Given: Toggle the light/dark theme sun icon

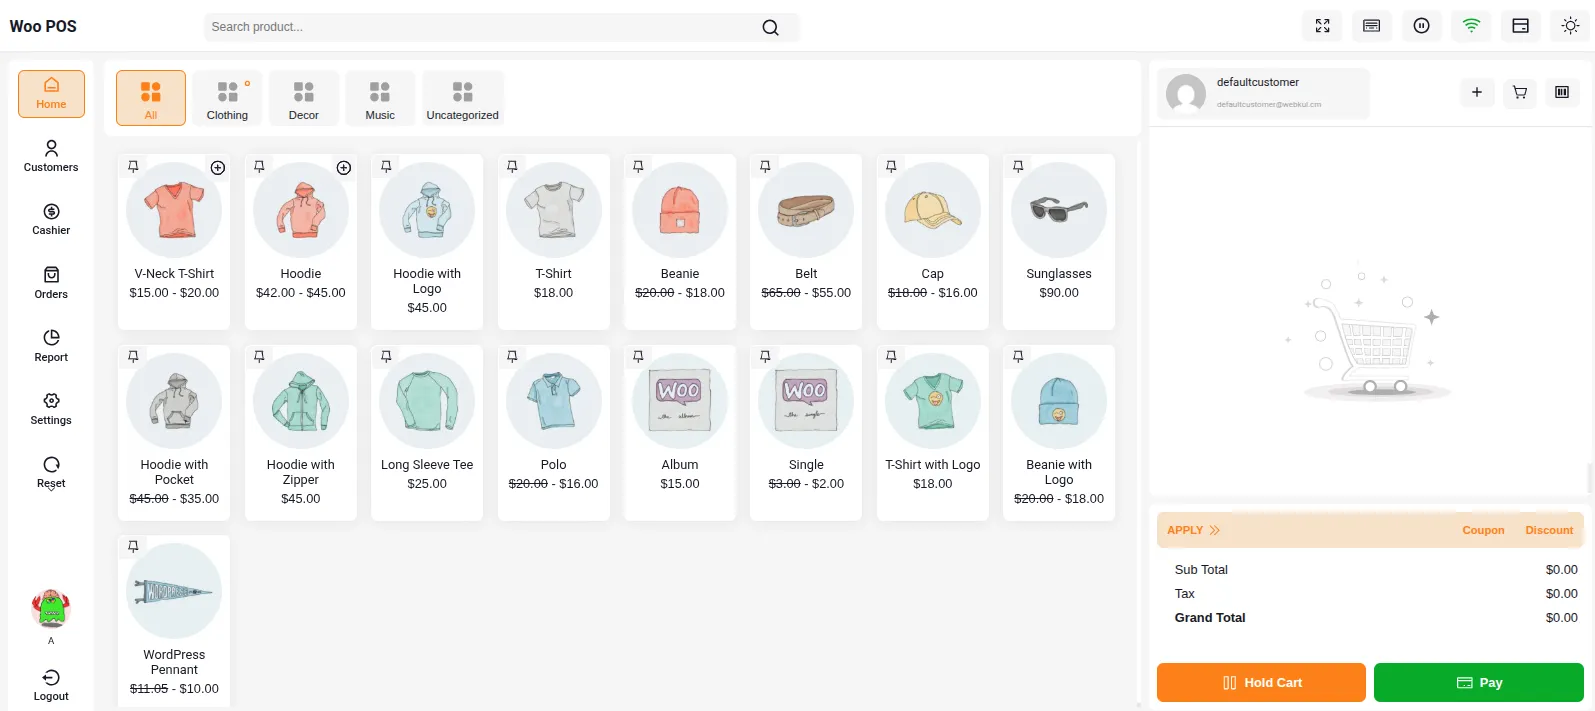Looking at the screenshot, I should [1570, 26].
